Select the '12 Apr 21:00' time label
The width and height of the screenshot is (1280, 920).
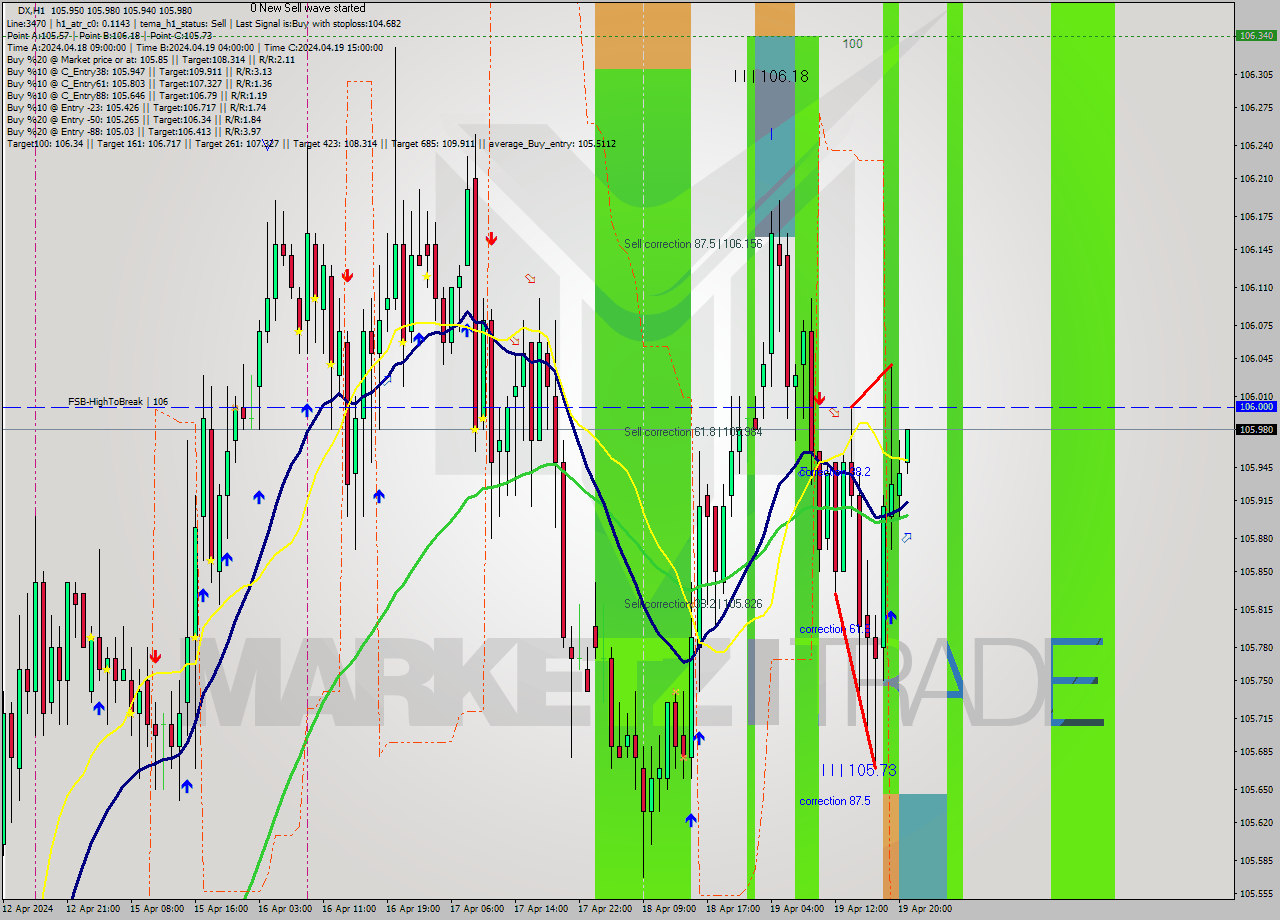point(93,909)
